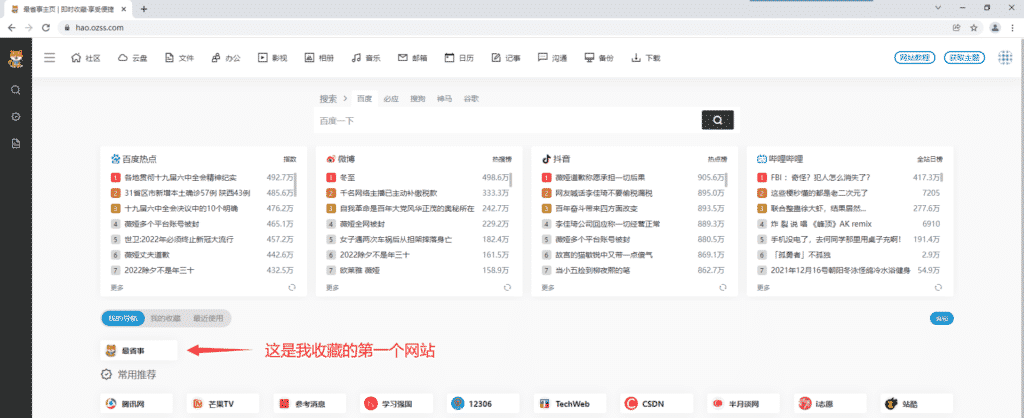The image size is (1024, 418).
Task: Open 12306 recommended site
Action: pyautogui.click(x=483, y=404)
